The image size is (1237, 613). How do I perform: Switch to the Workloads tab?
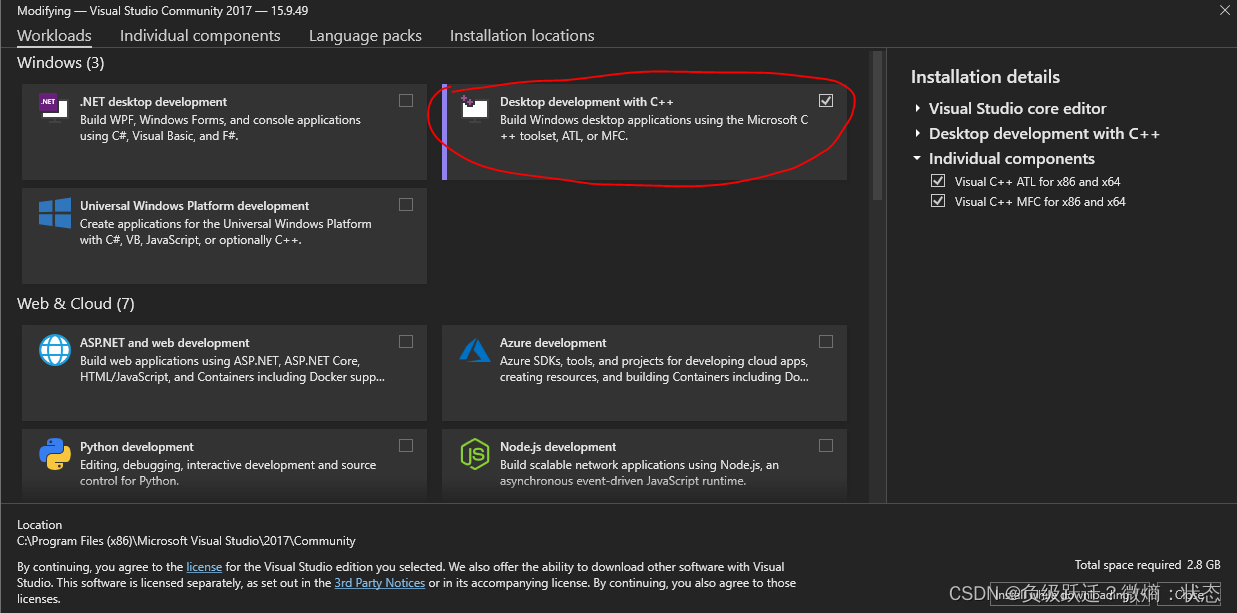tap(54, 35)
